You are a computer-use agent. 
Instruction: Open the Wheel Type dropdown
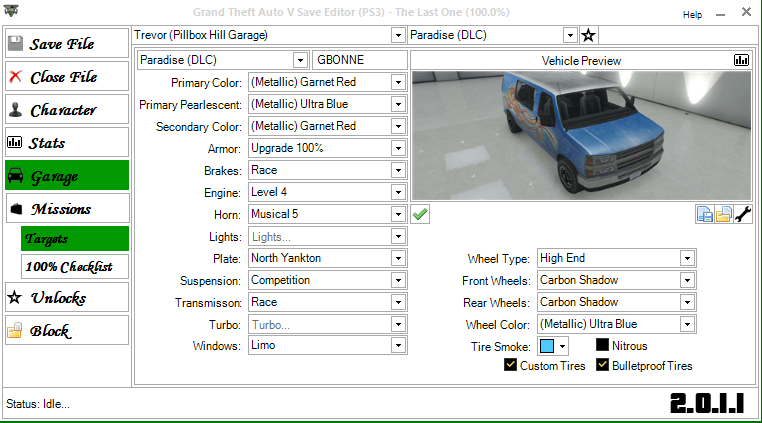tap(687, 258)
